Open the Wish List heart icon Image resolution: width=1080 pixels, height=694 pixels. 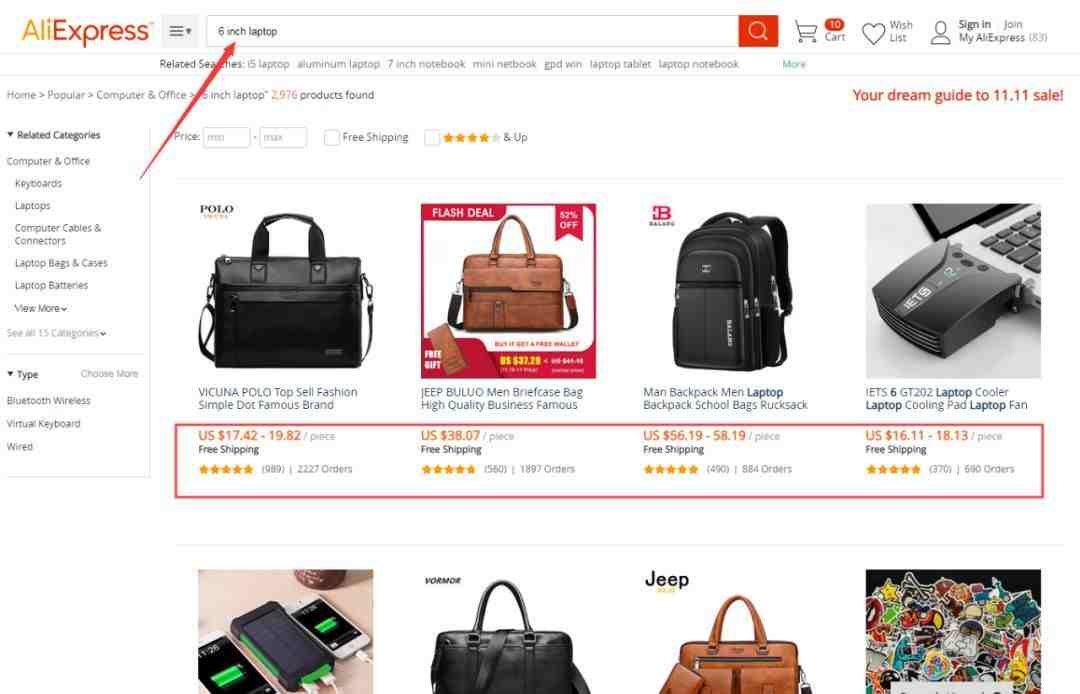click(873, 33)
